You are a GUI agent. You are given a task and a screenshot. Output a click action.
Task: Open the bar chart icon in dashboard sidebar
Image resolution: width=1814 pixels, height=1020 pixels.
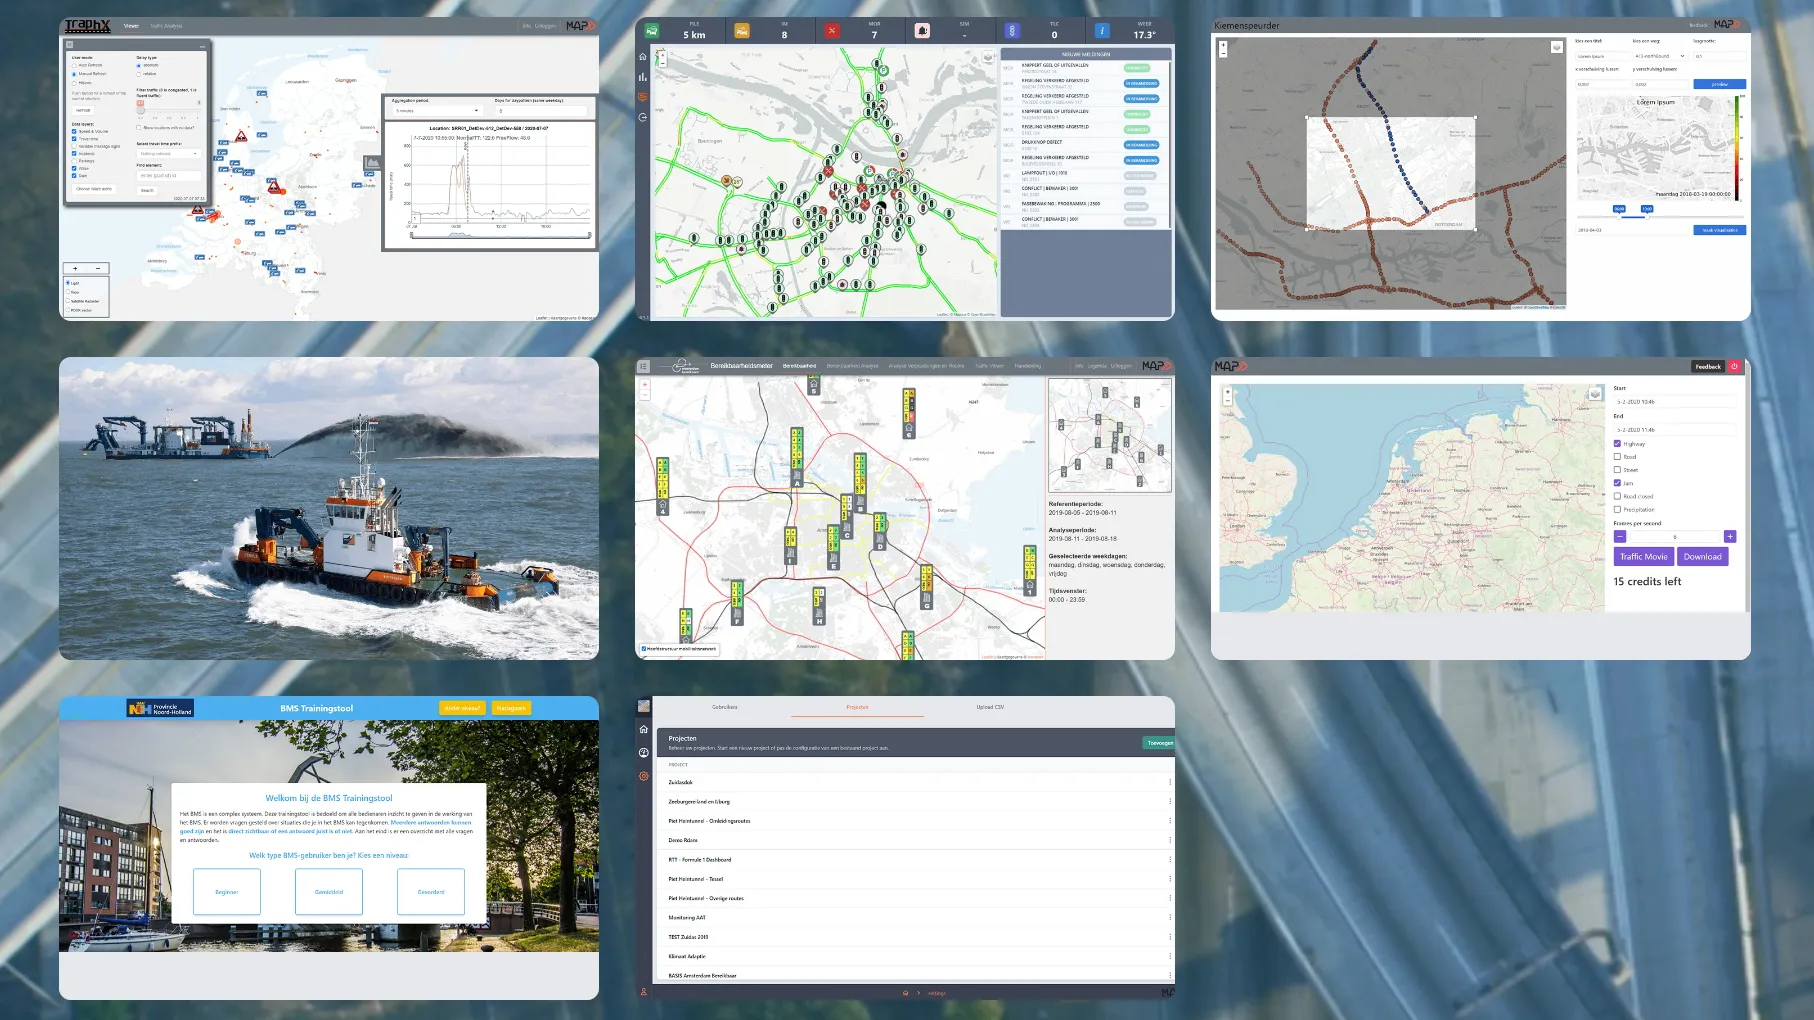643,77
